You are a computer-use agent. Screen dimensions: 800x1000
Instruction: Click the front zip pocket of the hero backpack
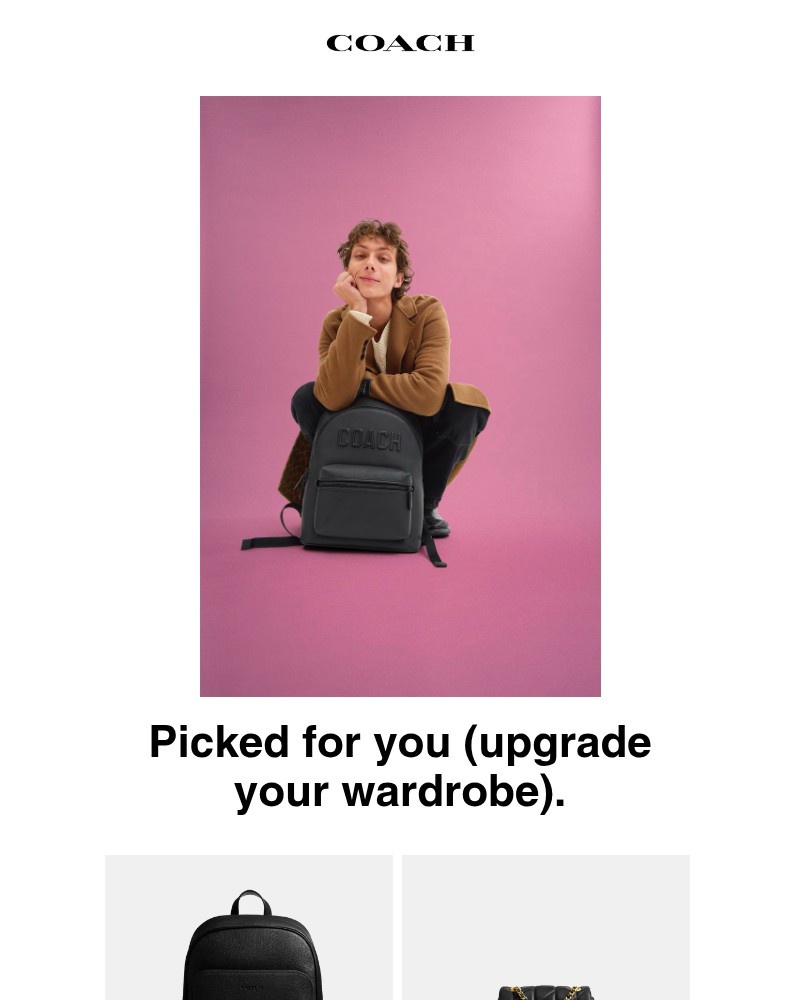pyautogui.click(x=364, y=504)
